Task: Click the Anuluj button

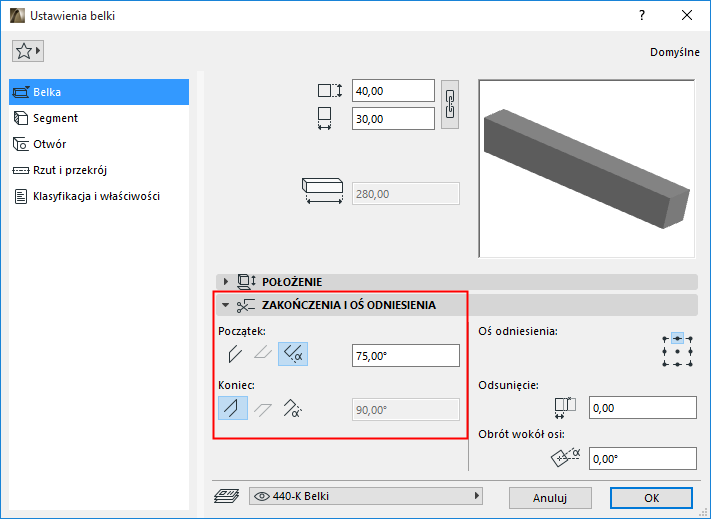Action: pyautogui.click(x=550, y=498)
